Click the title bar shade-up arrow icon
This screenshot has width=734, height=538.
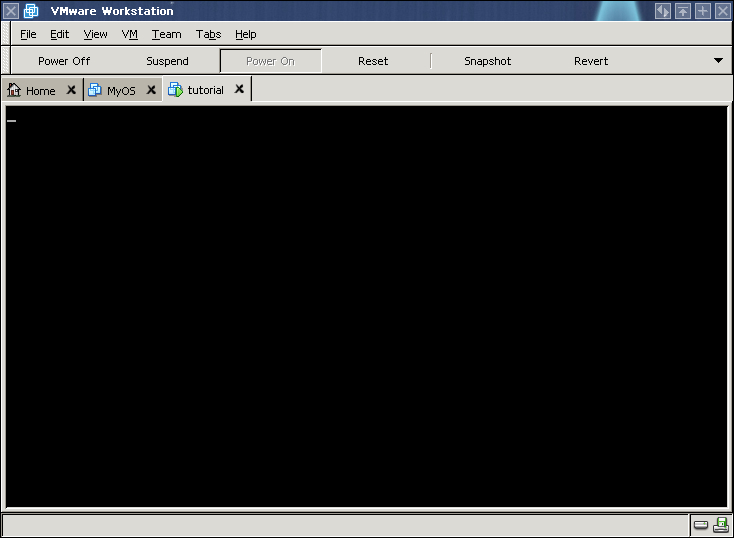pos(683,11)
